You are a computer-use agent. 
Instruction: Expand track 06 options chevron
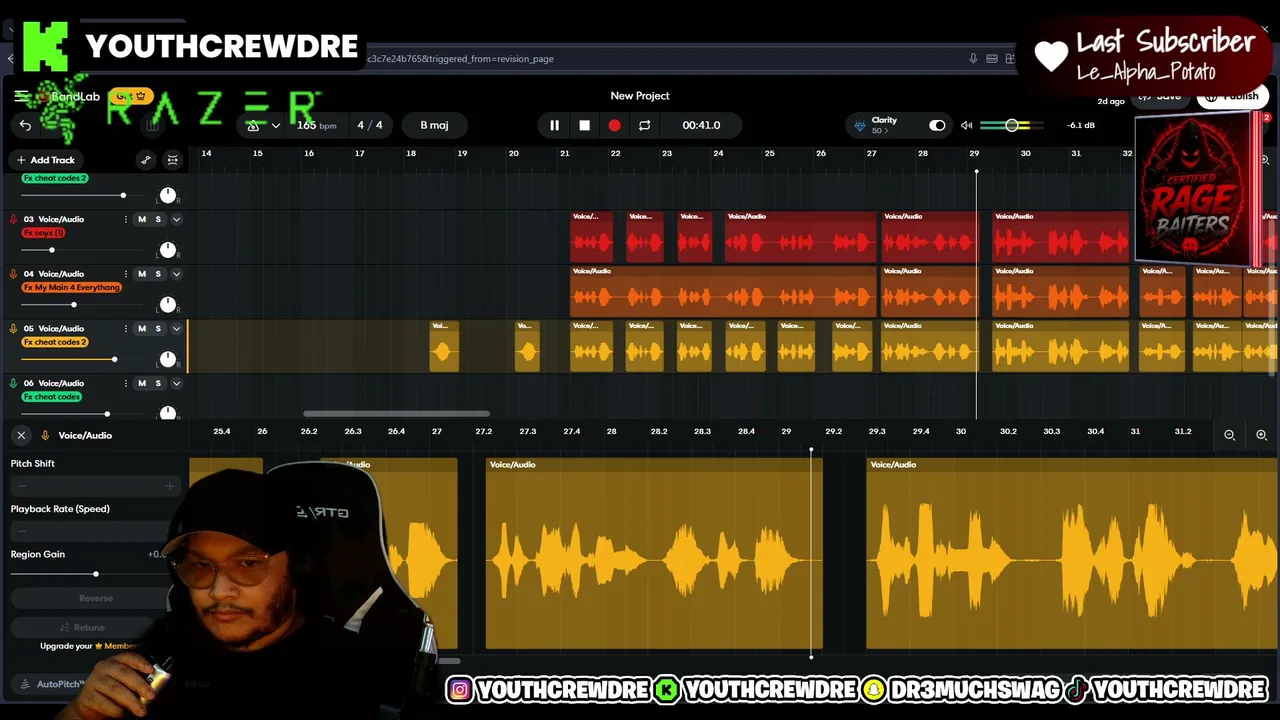[176, 384]
